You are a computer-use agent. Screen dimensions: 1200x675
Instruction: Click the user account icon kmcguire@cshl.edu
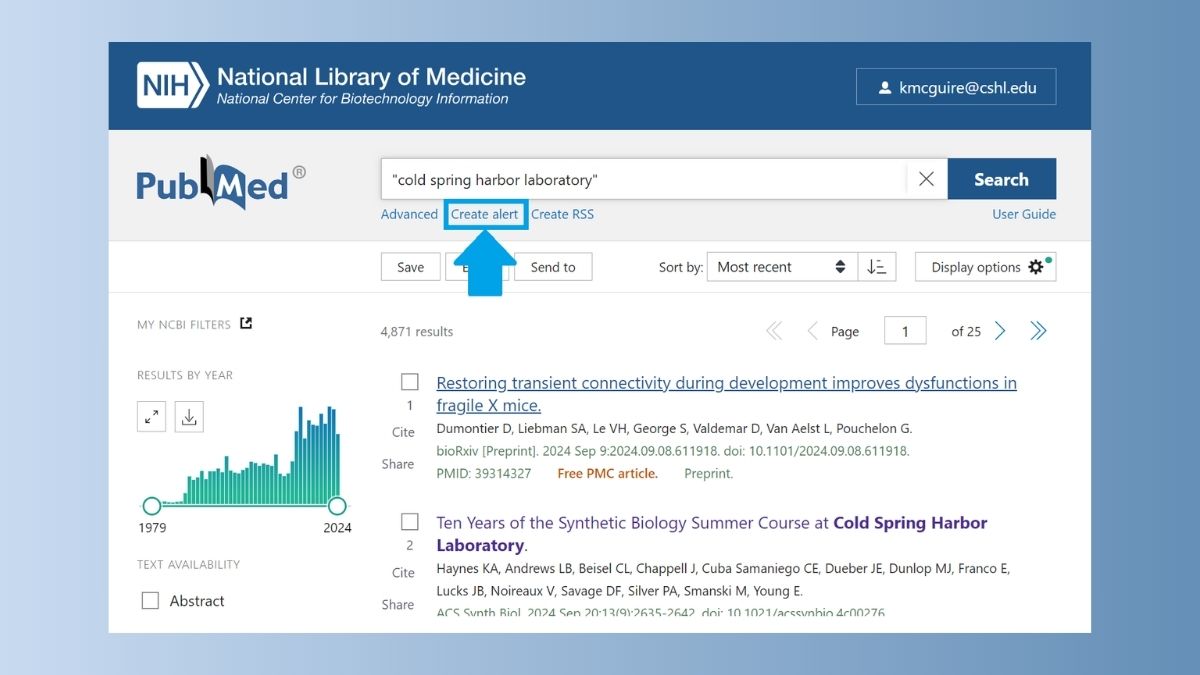956,87
